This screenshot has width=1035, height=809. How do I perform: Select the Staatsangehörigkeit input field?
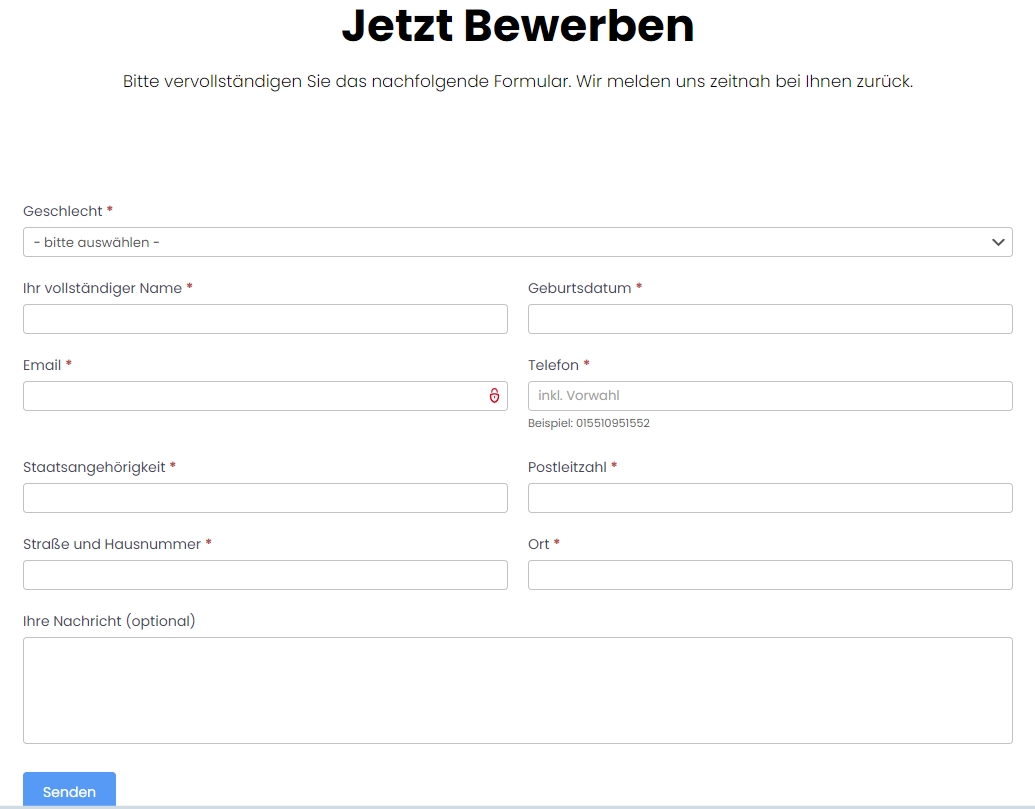tap(265, 498)
